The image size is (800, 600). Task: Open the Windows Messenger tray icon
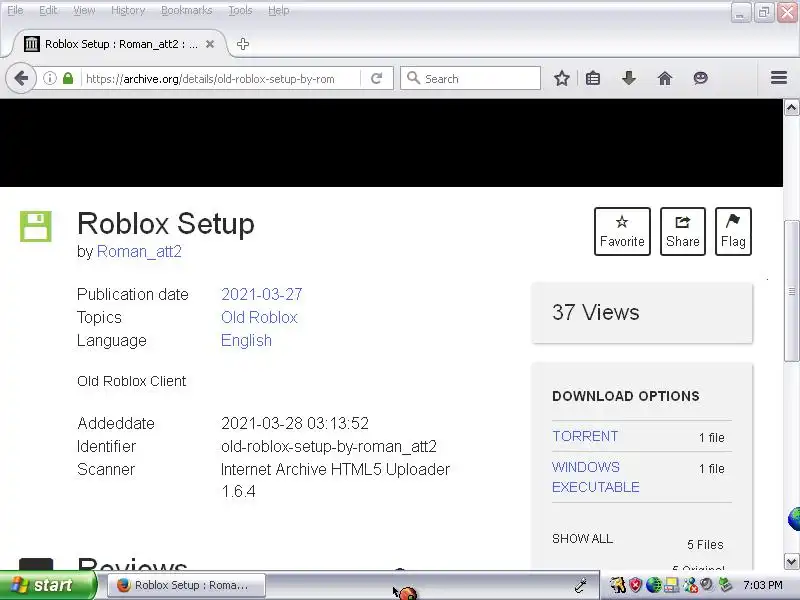pos(690,585)
